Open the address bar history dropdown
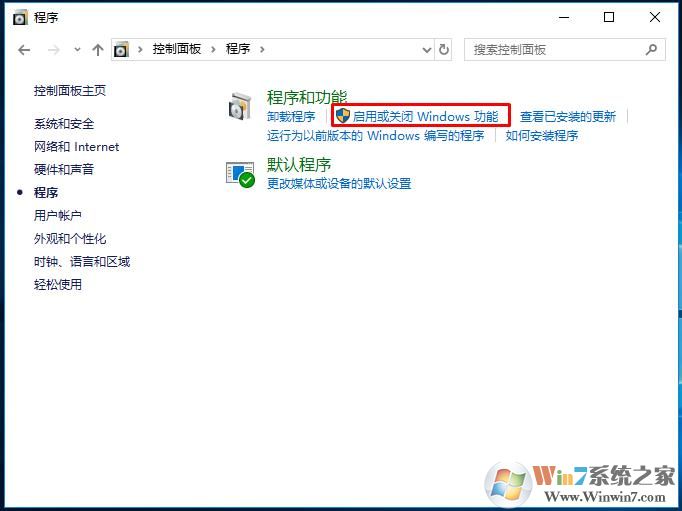Image resolution: width=682 pixels, height=511 pixels. pos(427,50)
